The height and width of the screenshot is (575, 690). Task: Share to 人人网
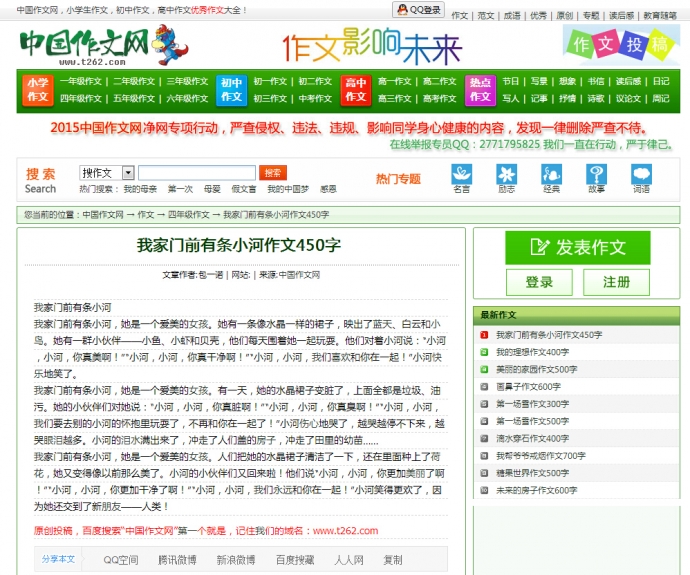coord(349,560)
